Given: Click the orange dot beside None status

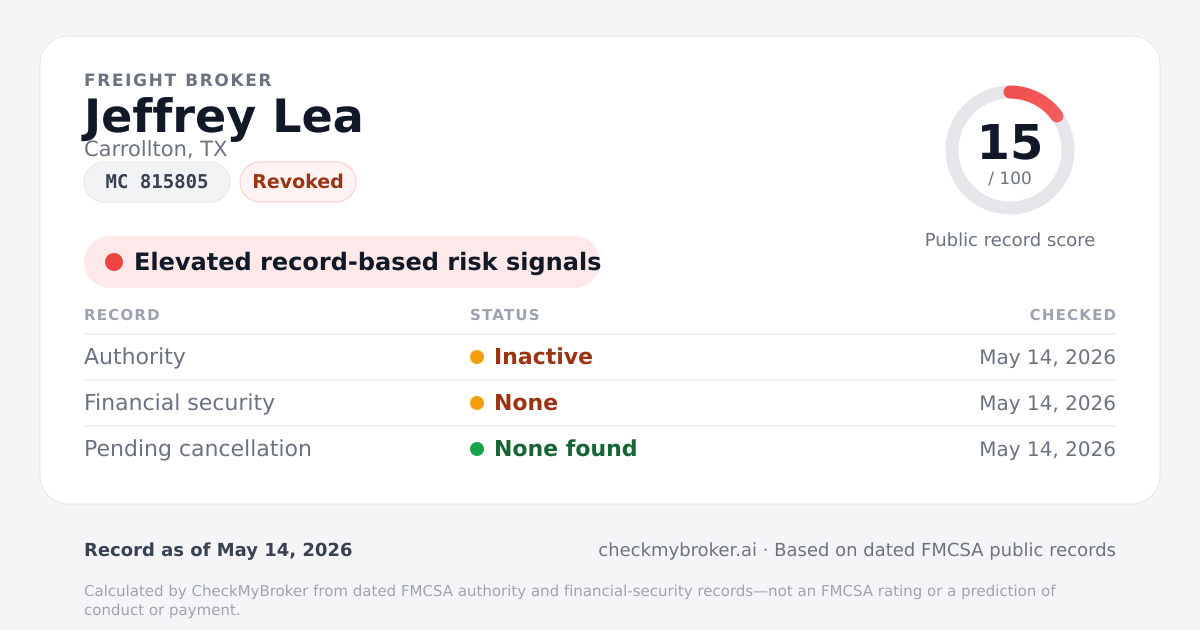Looking at the screenshot, I should click(x=477, y=403).
